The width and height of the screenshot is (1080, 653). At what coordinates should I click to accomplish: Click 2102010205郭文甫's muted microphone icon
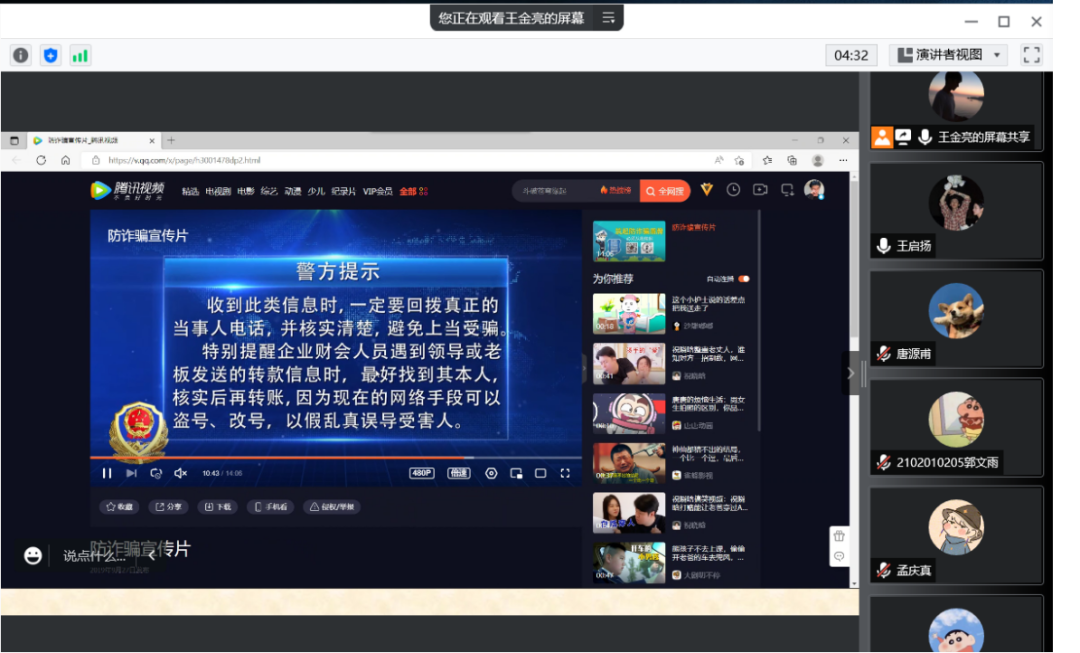pyautogui.click(x=884, y=462)
